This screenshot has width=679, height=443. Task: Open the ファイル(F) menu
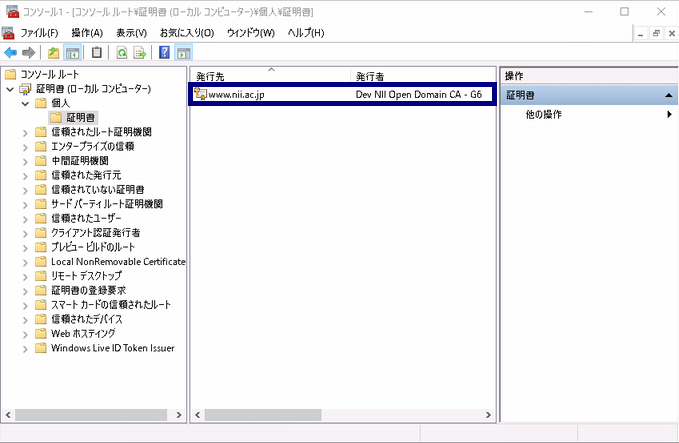click(39, 33)
